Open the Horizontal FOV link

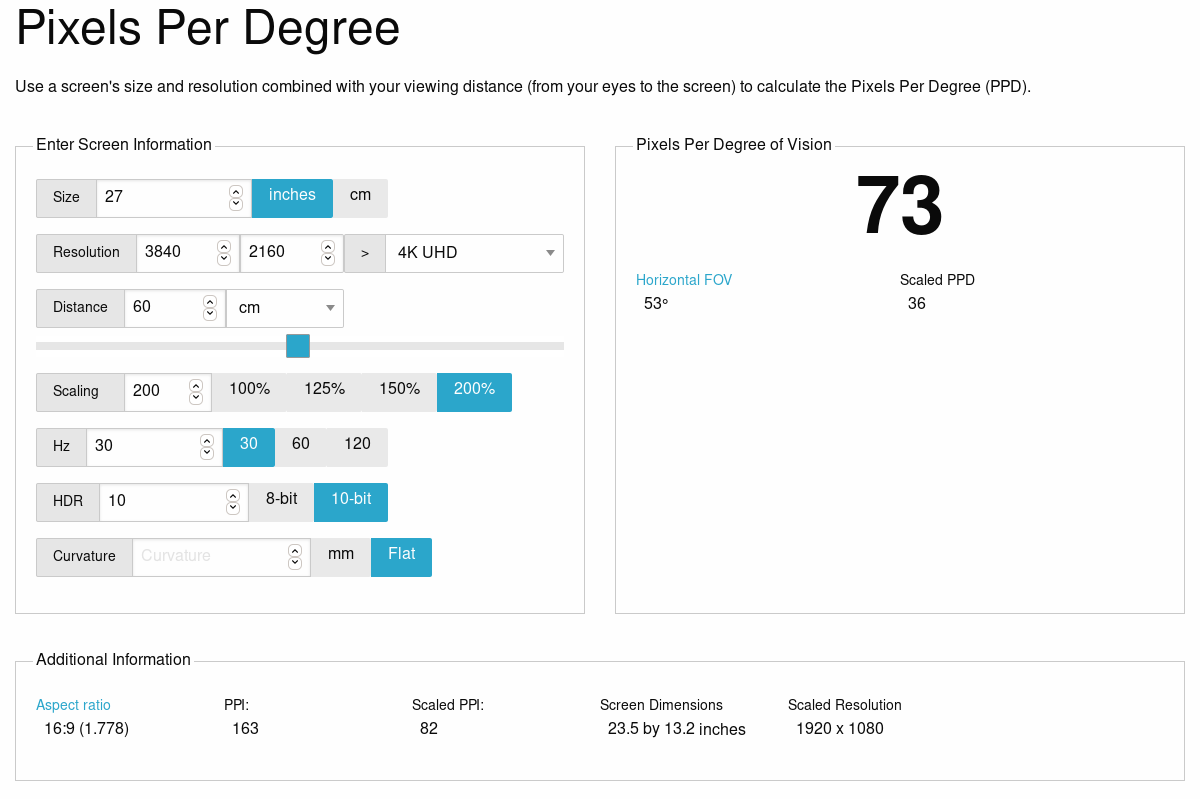coord(683,280)
